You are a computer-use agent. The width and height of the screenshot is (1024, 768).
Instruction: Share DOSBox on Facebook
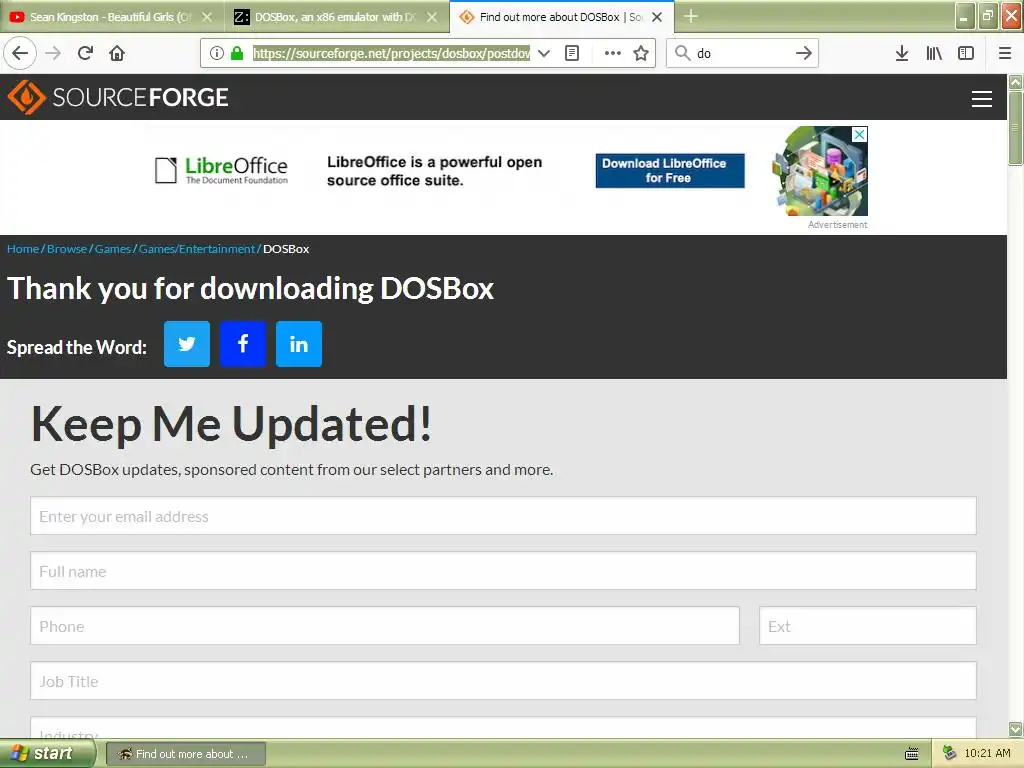pos(243,344)
